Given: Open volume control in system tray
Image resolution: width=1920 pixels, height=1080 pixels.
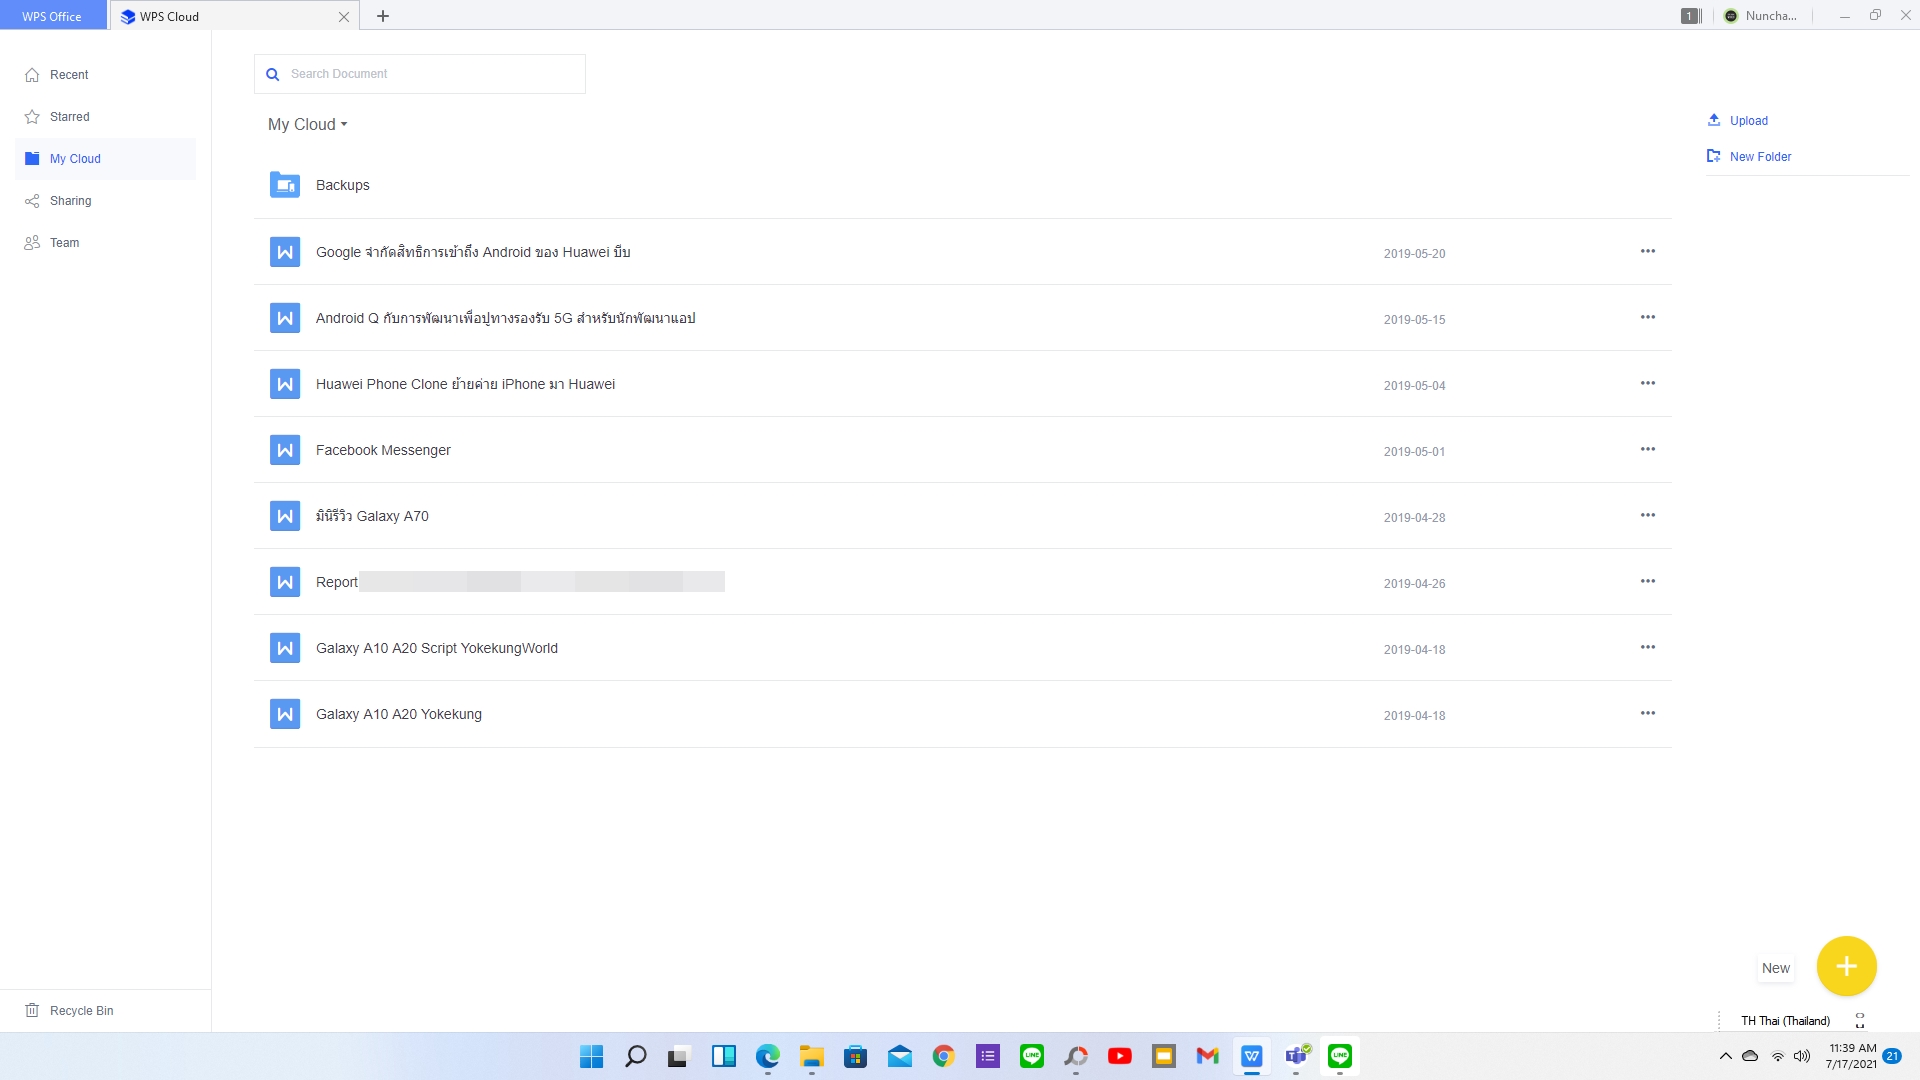Looking at the screenshot, I should tap(1802, 1056).
